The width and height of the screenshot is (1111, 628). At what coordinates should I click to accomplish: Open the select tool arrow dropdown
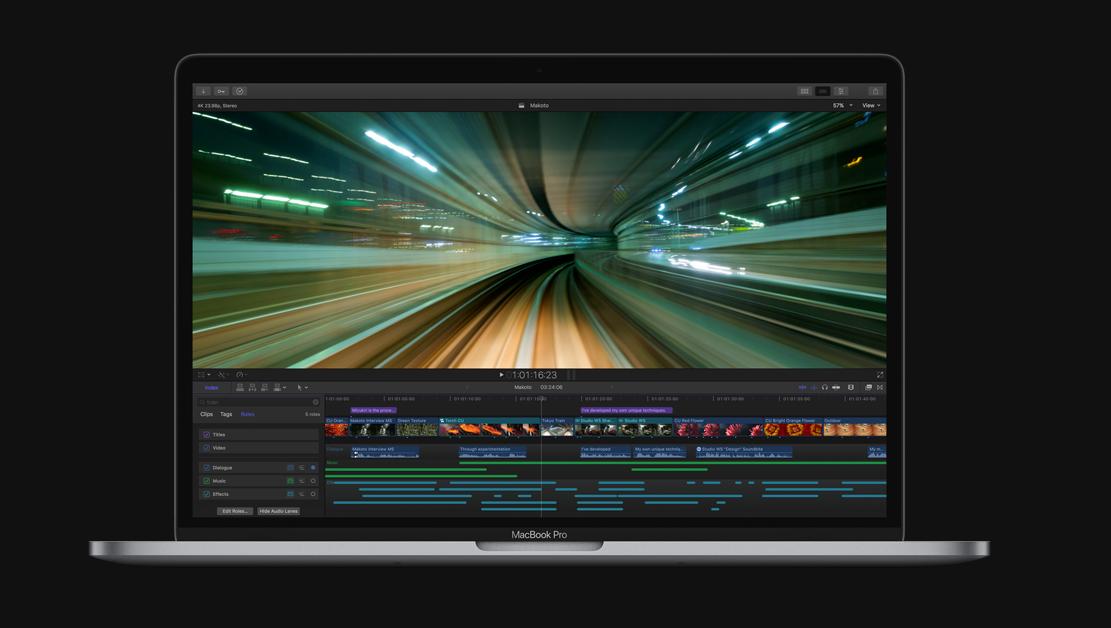point(302,388)
